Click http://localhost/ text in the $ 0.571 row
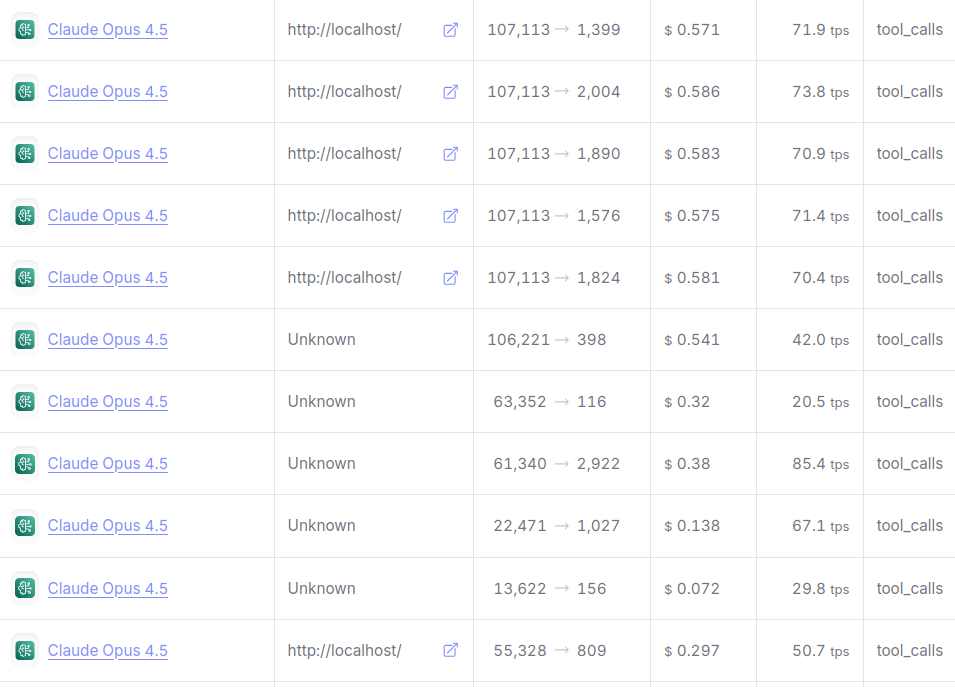 345,30
